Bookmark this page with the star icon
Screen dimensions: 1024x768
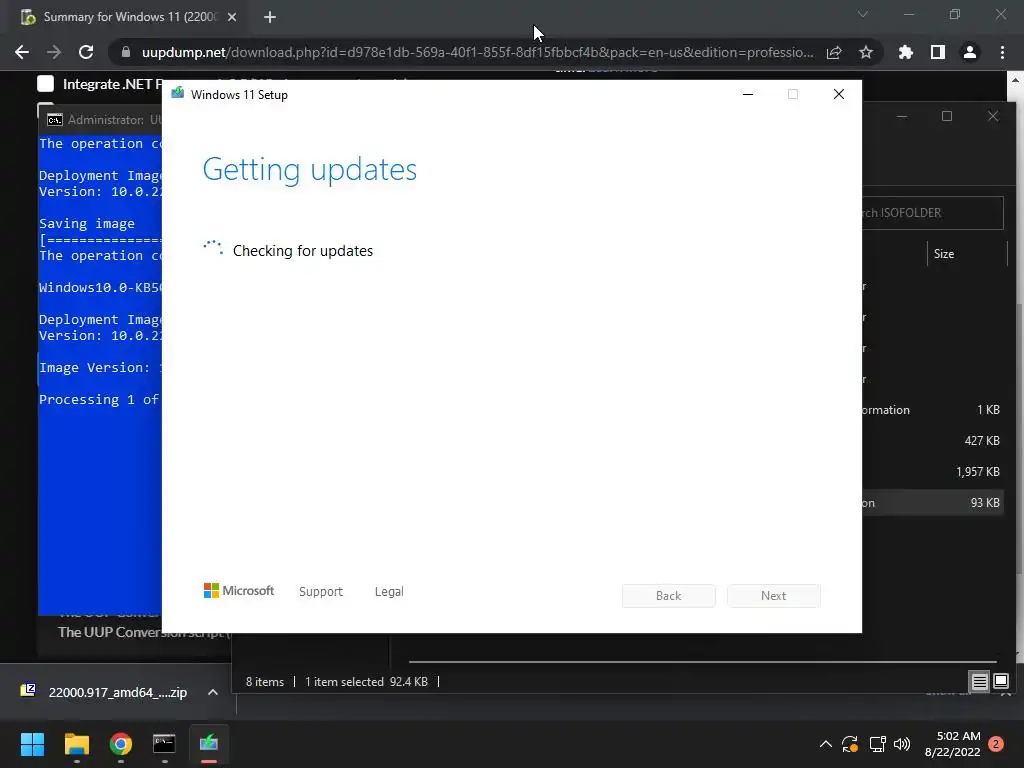click(866, 52)
